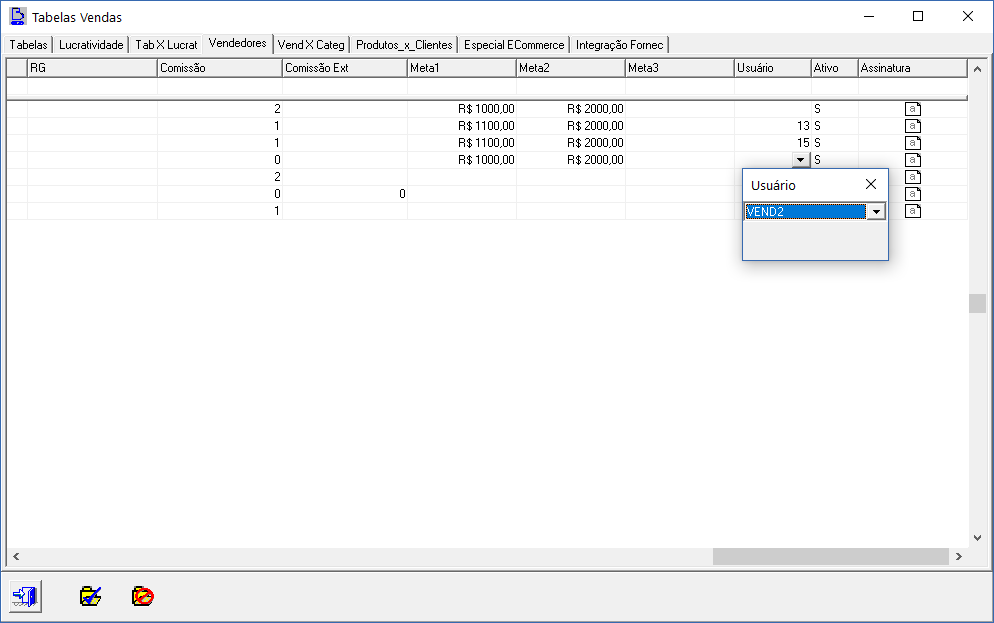Go to the Vend X Categ tab
The image size is (994, 623).
click(x=311, y=45)
